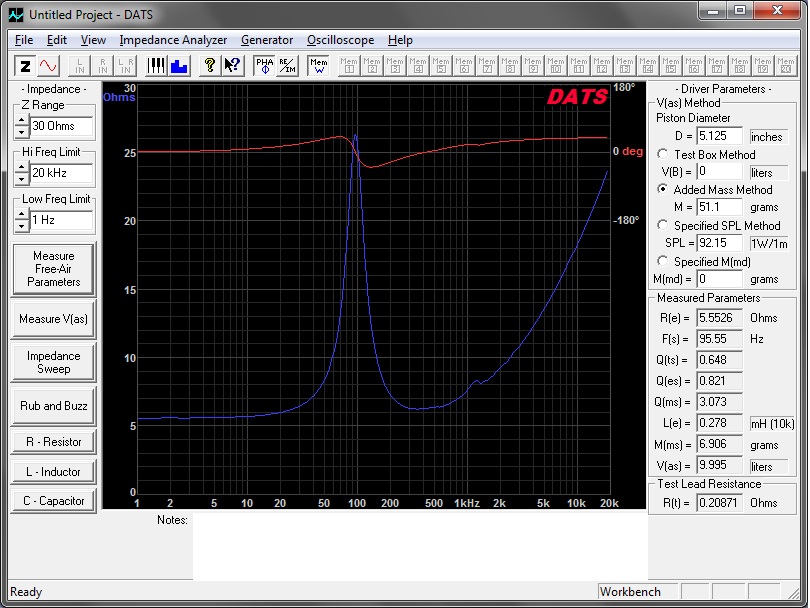Click the L - Inductor button
Image resolution: width=810 pixels, height=608 pixels.
click(53, 472)
